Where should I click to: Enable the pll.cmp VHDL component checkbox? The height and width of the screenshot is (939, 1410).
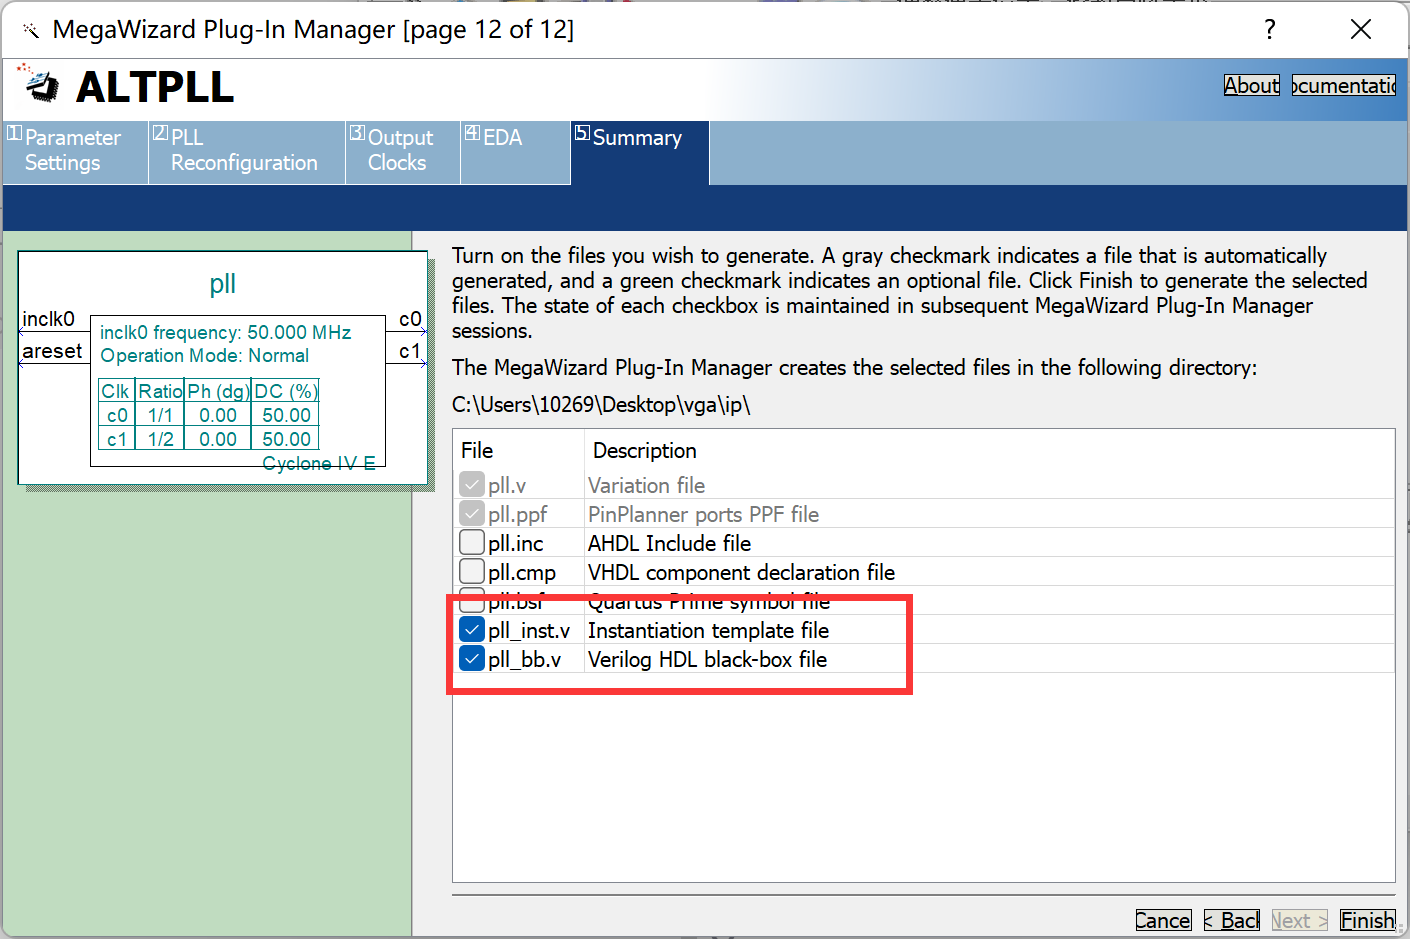tap(472, 572)
